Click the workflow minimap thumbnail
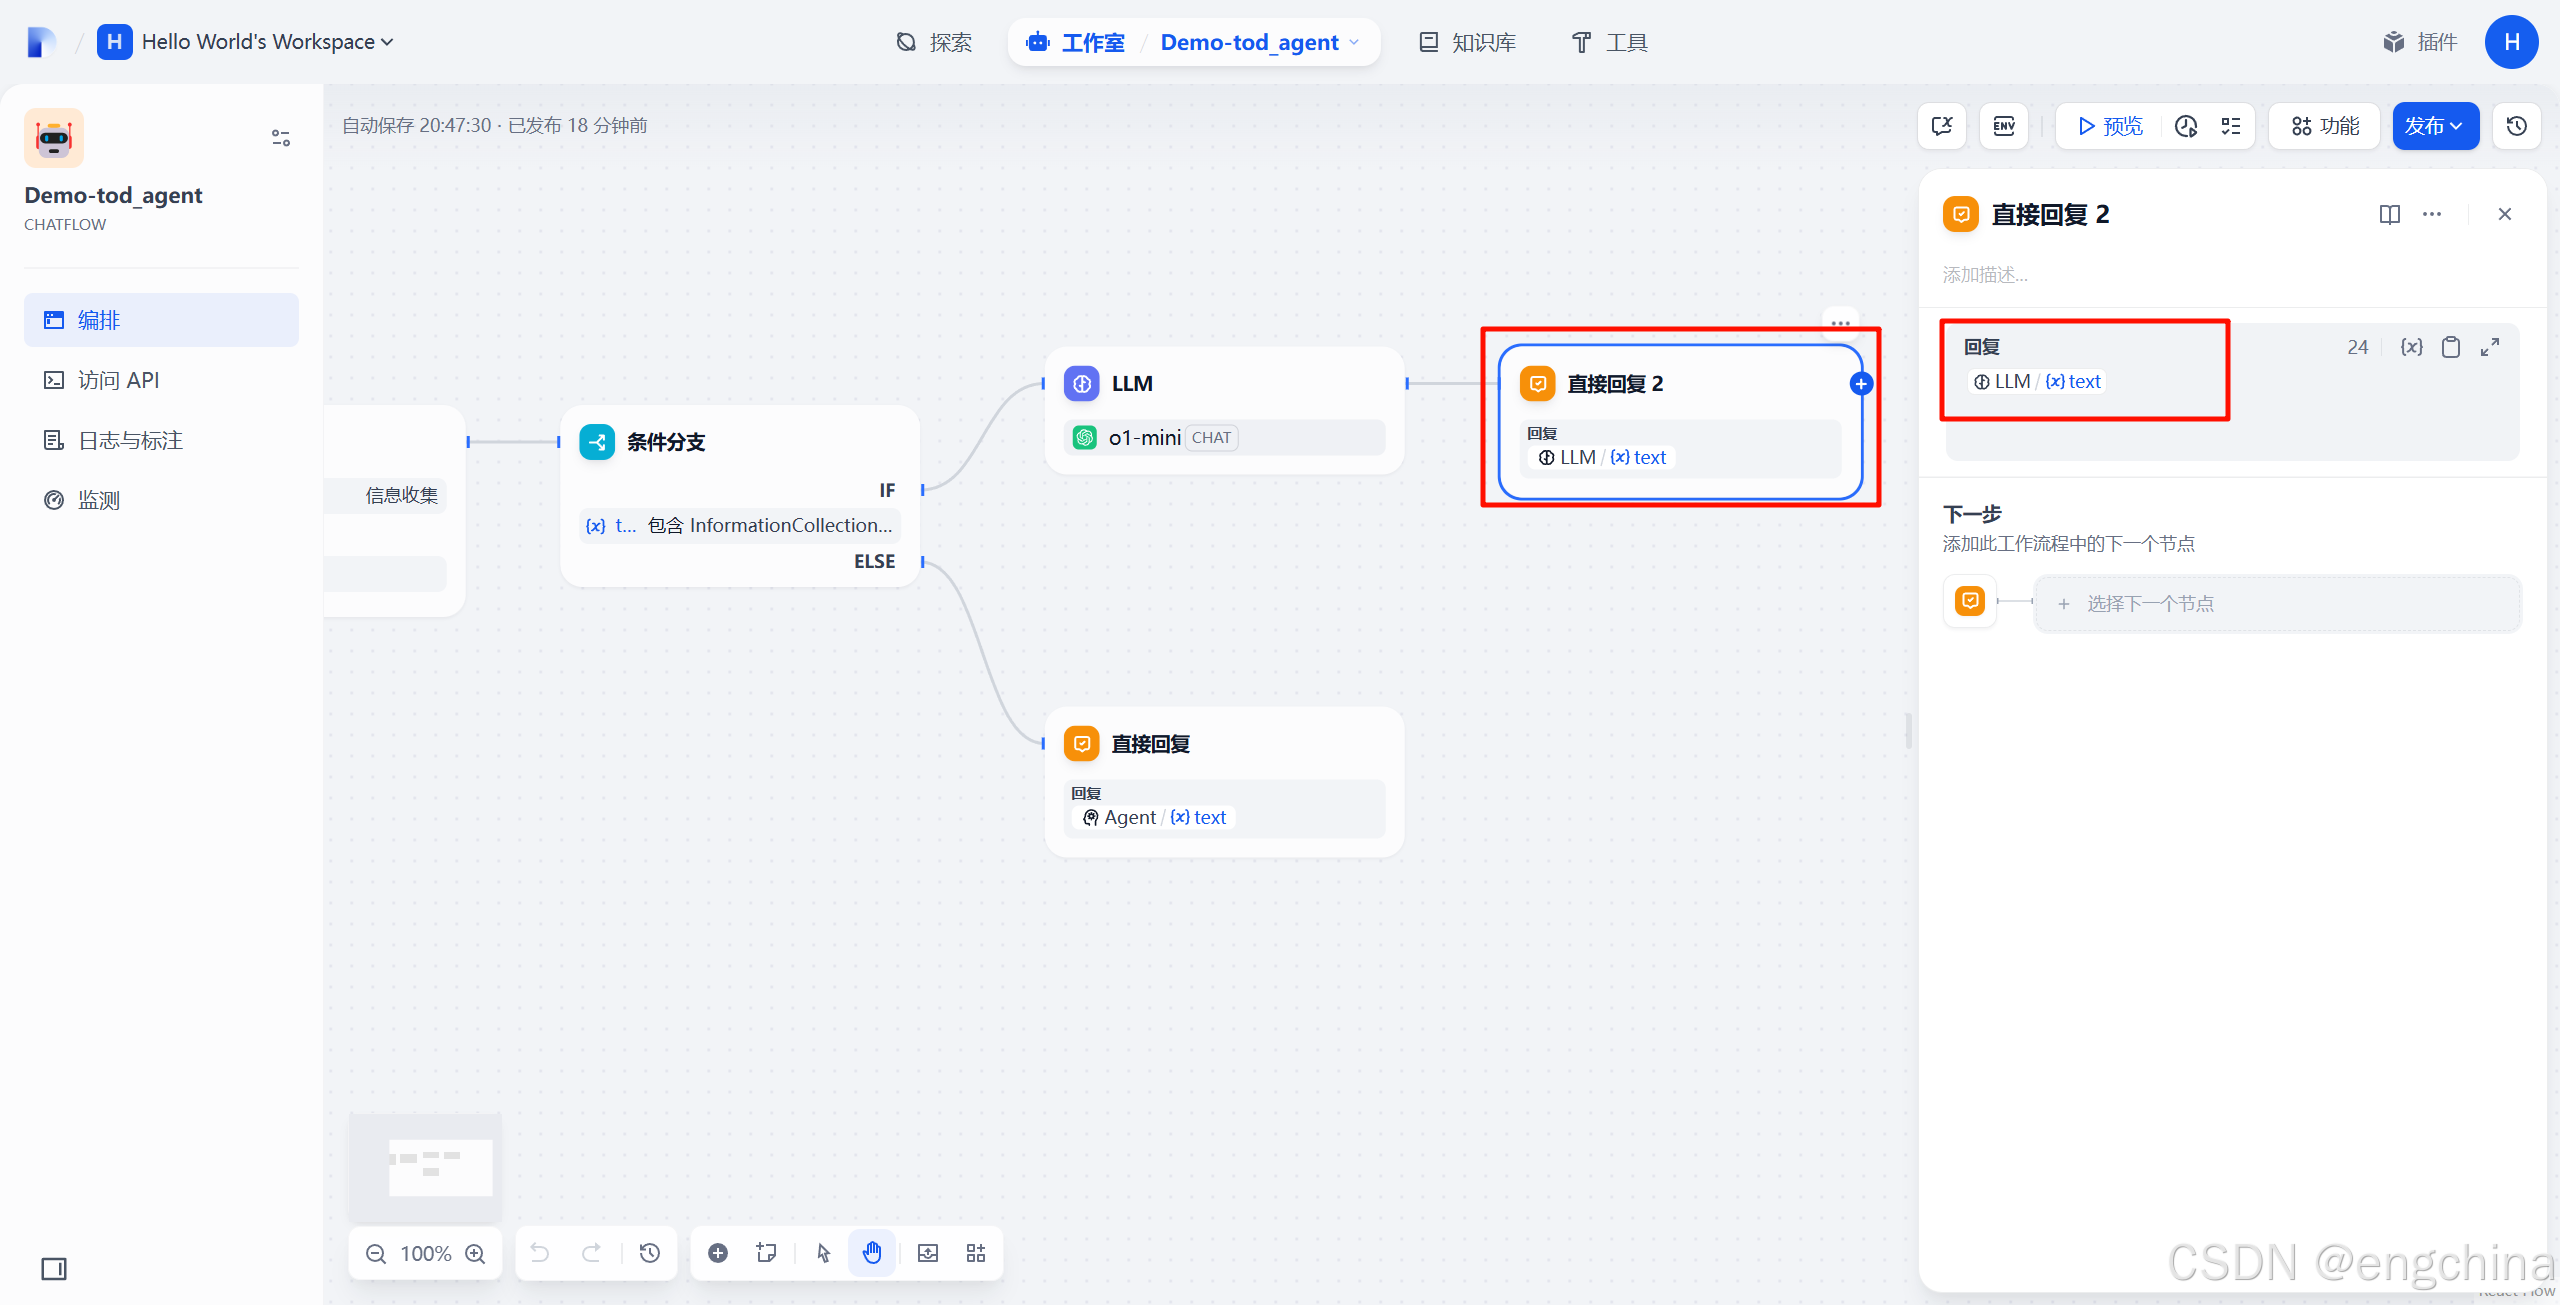The width and height of the screenshot is (2560, 1305). tap(426, 1165)
